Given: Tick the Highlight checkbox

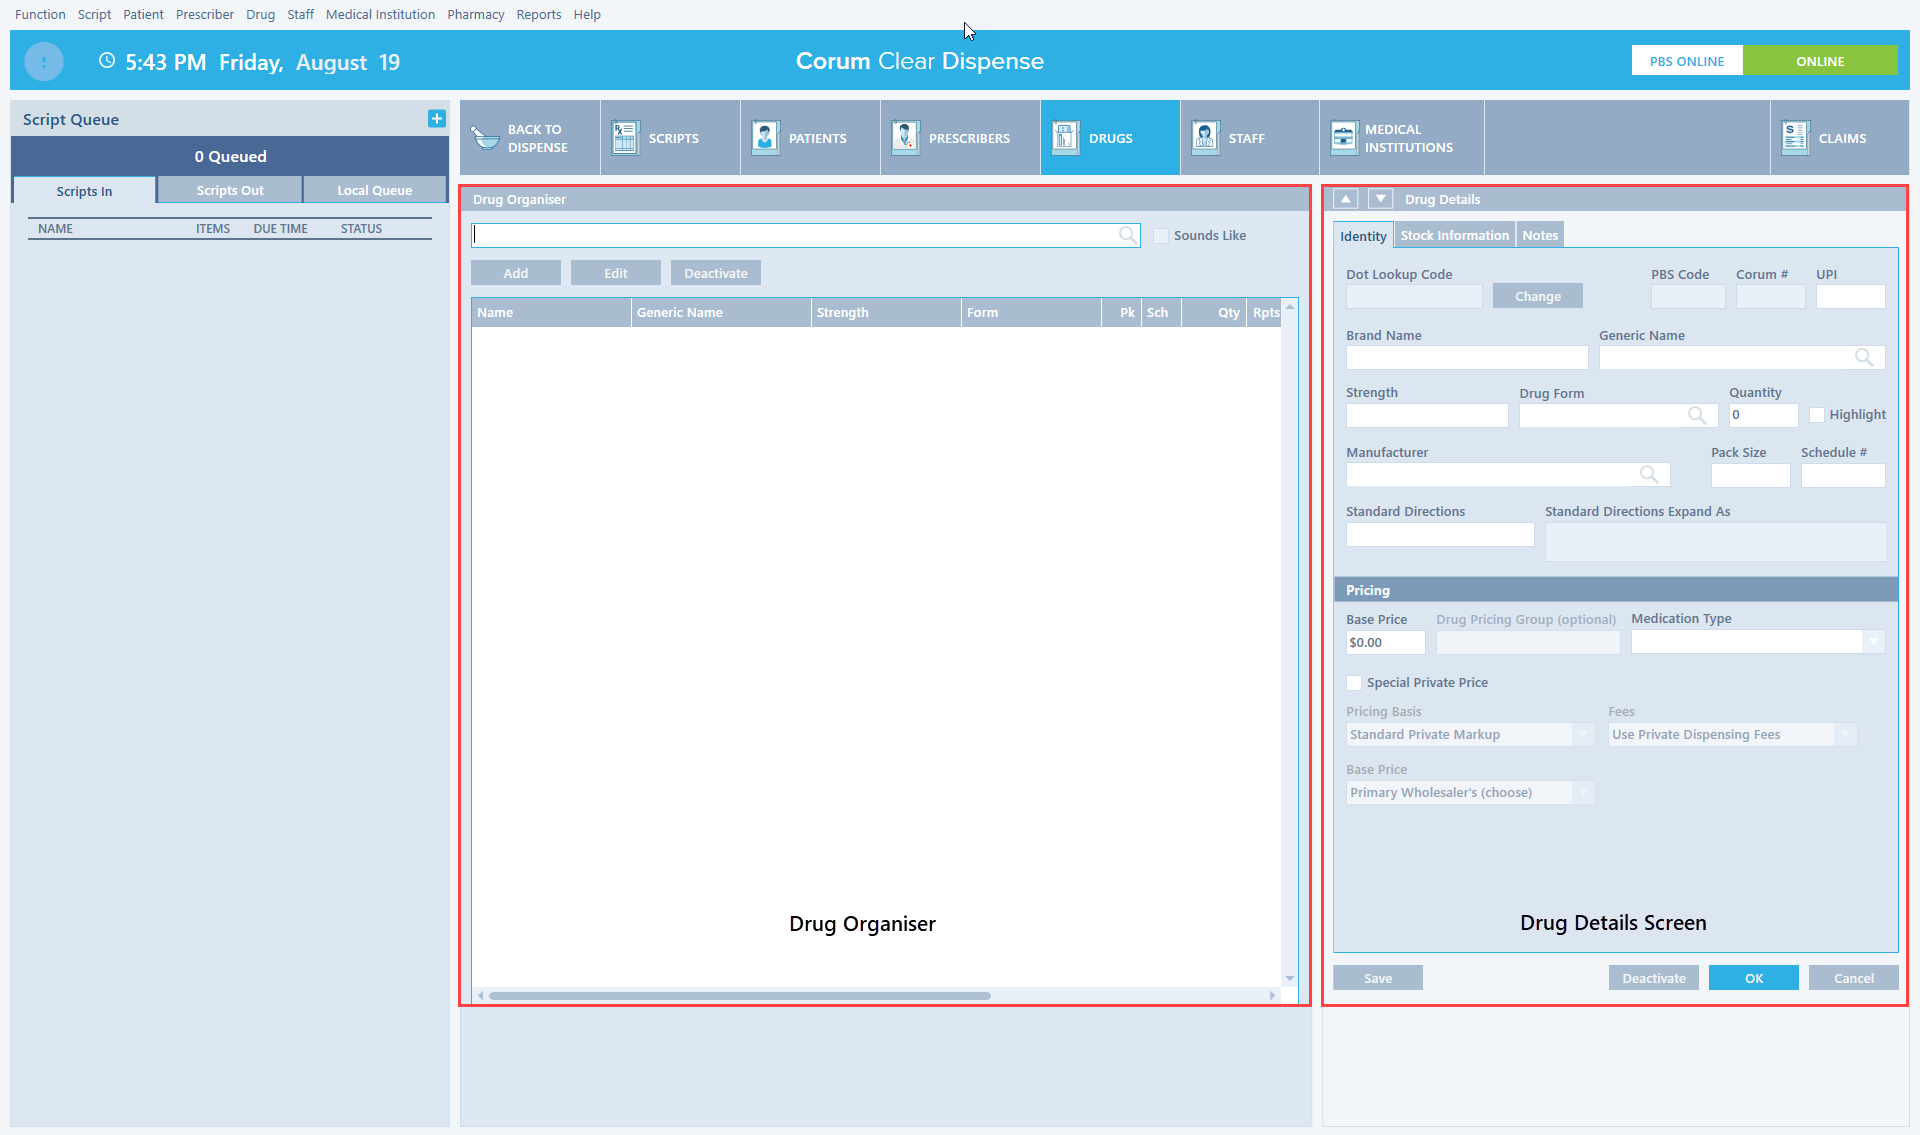Looking at the screenshot, I should [1817, 415].
